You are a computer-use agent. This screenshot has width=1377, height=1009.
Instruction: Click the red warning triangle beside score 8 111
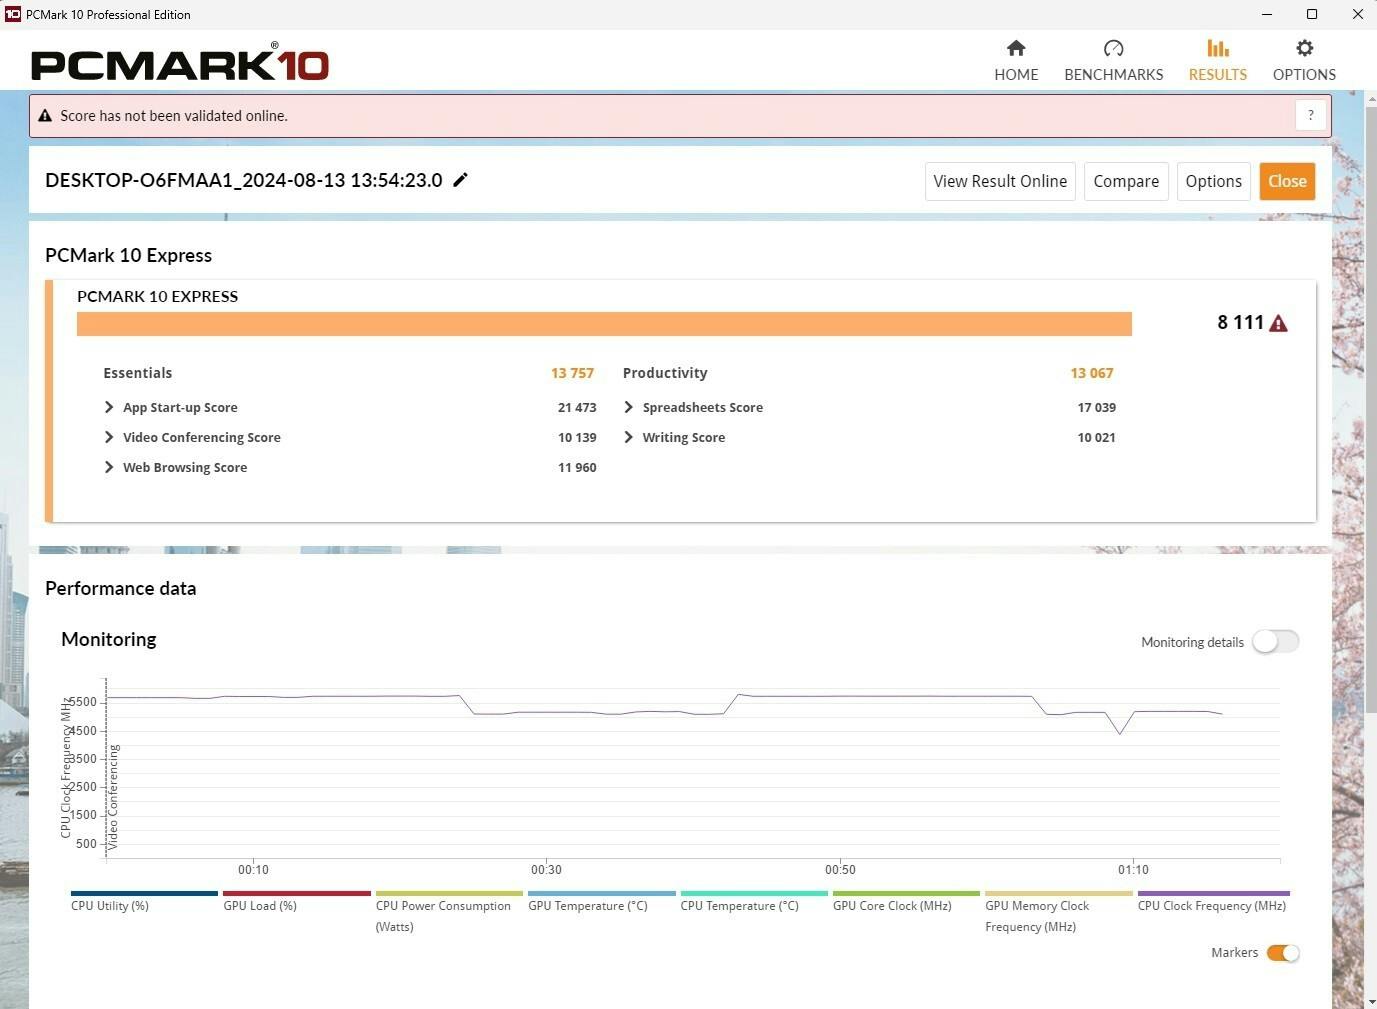coord(1278,323)
